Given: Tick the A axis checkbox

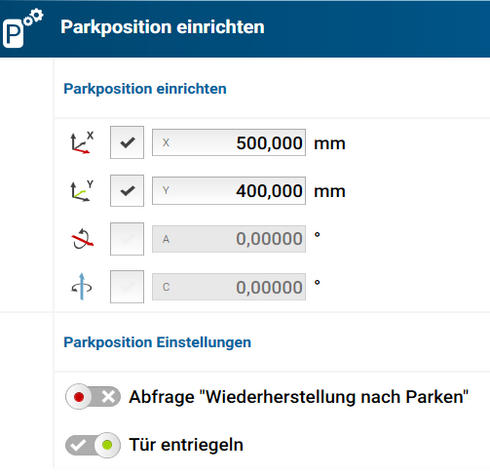Looking at the screenshot, I should [127, 239].
